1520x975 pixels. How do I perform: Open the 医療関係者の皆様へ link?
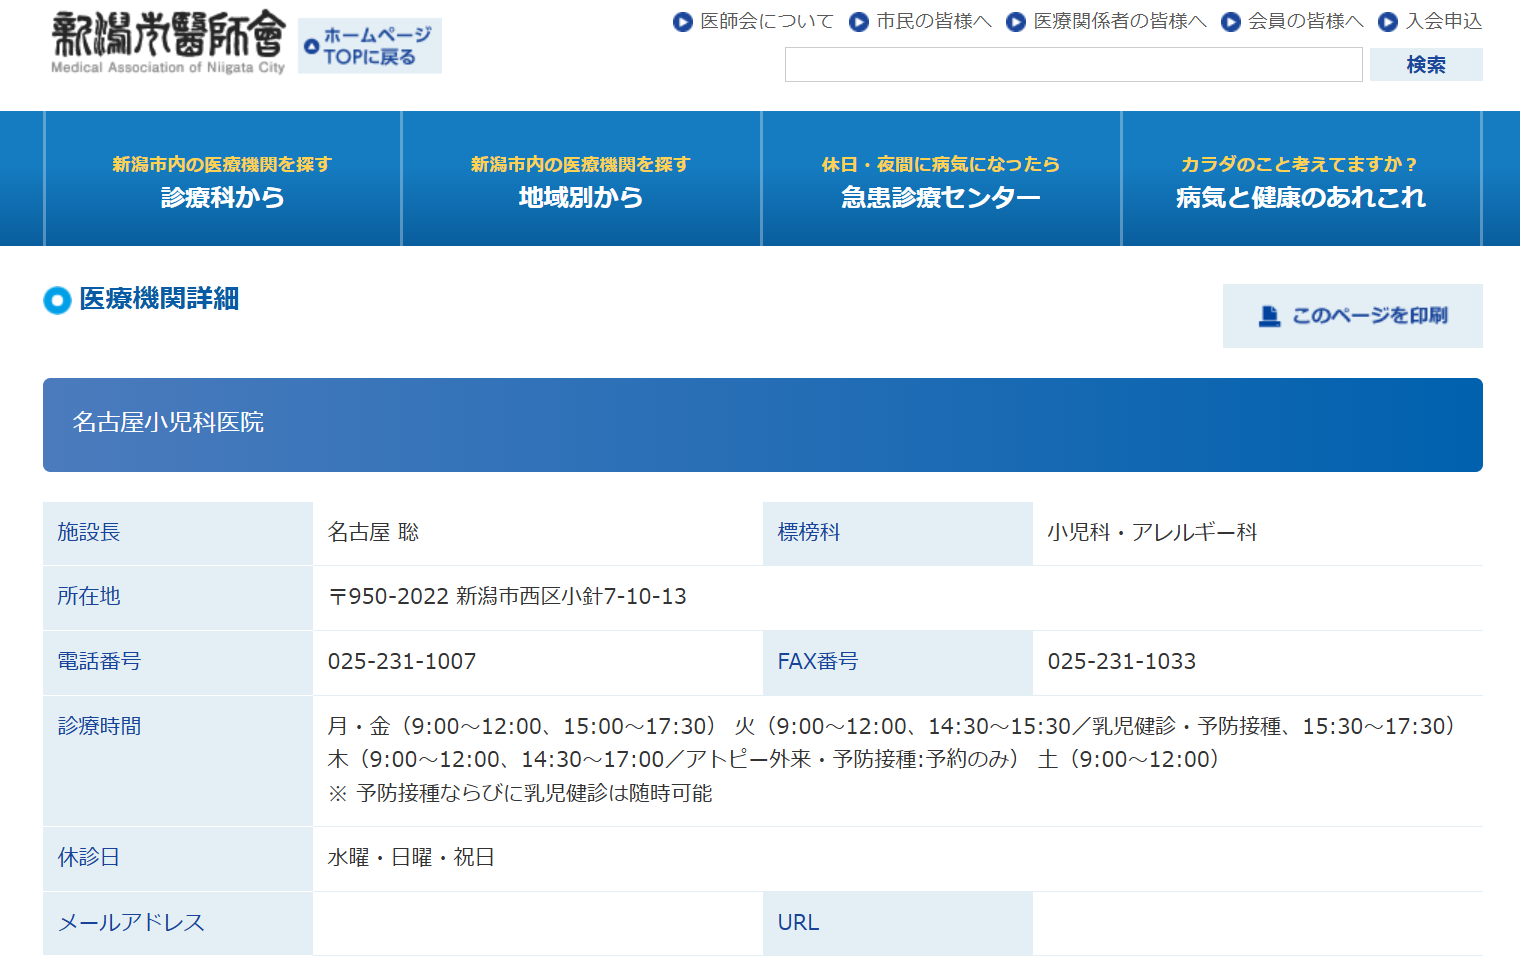[x=1120, y=21]
